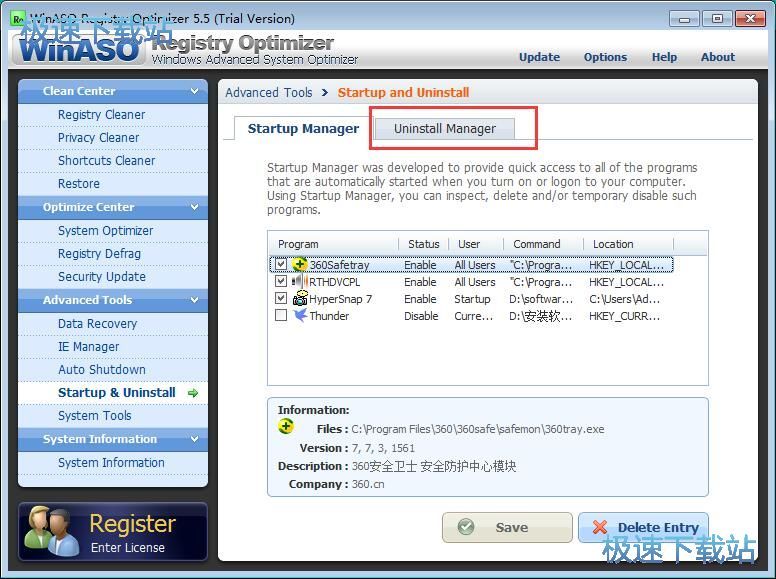Screen dimensions: 776x579
Task: Sort list by Command column header
Action: [543, 244]
